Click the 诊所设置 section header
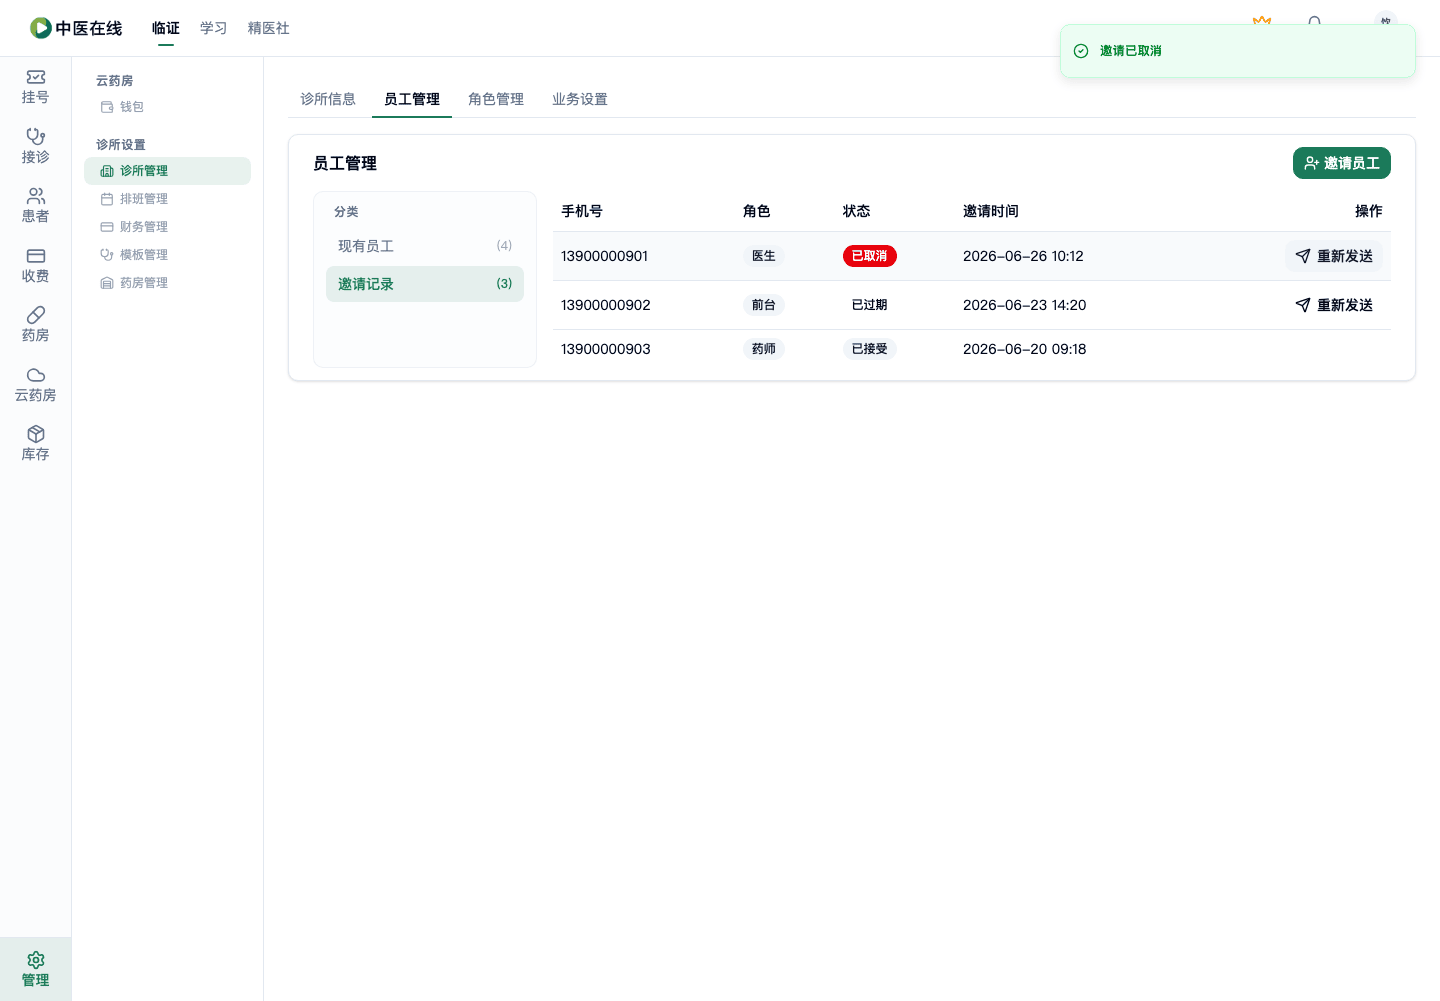Screen dimensions: 1440x1001 [121, 145]
